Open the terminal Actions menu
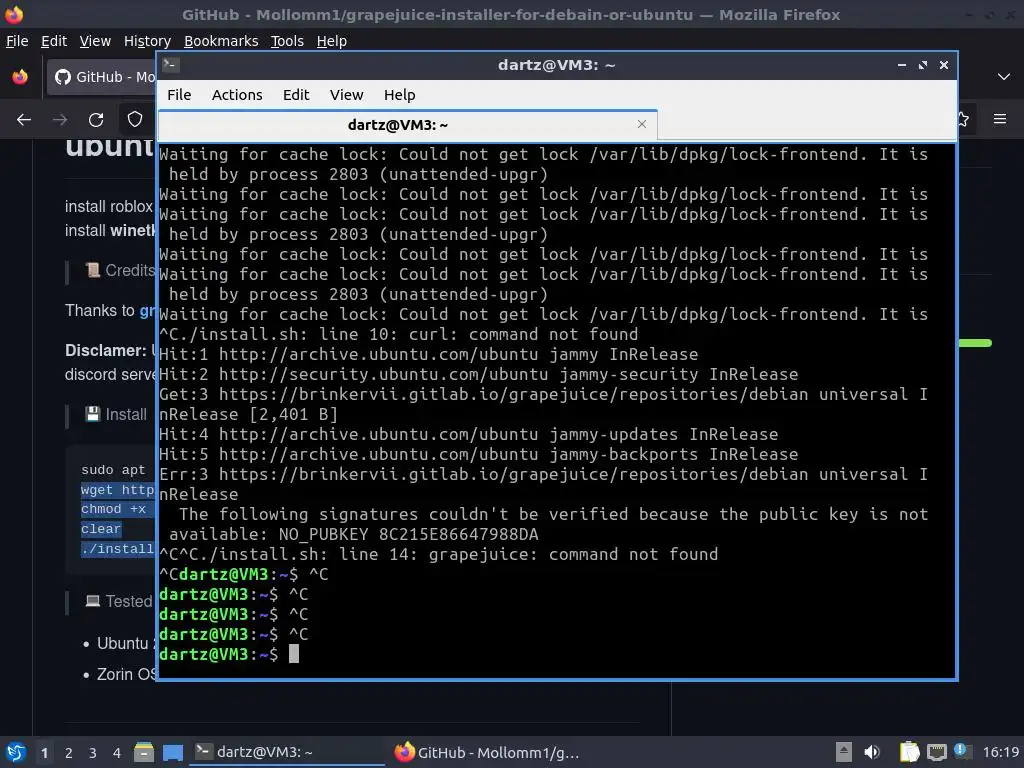 (x=237, y=95)
